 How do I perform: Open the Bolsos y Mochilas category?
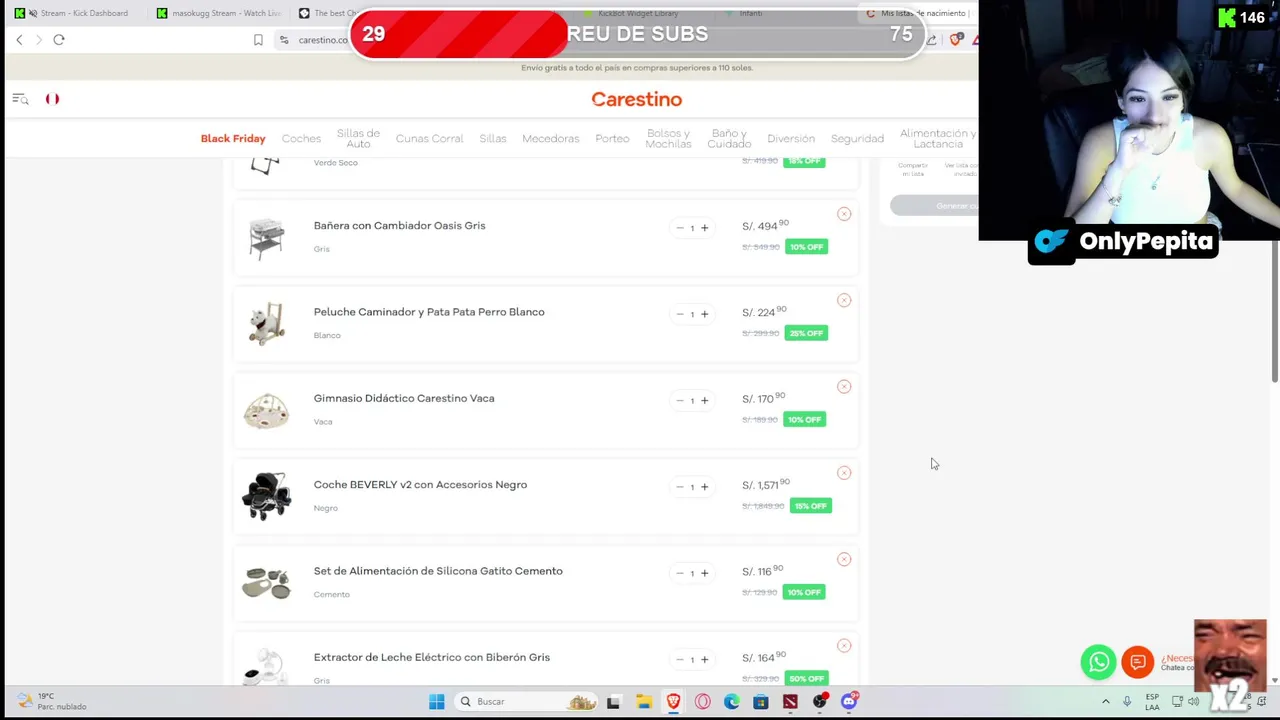[668, 139]
